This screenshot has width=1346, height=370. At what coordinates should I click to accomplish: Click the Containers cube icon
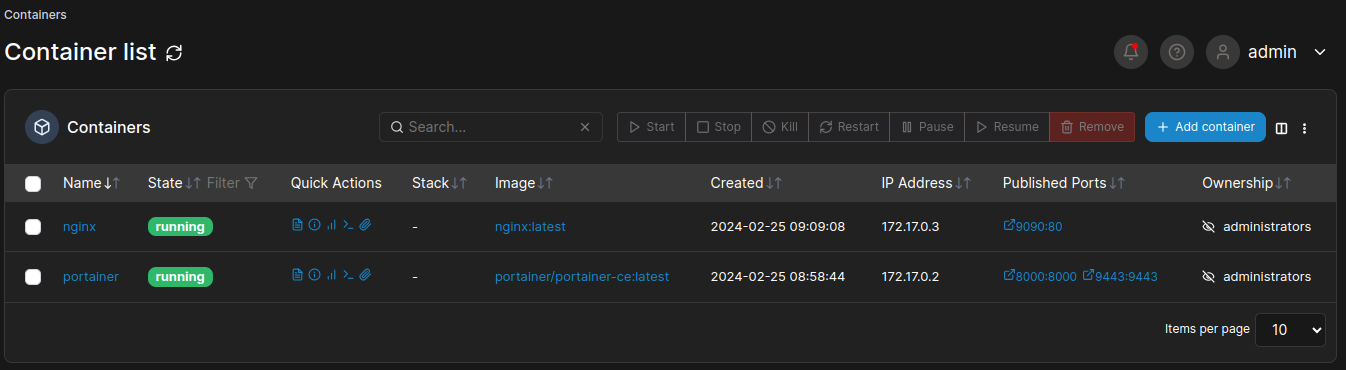42,127
